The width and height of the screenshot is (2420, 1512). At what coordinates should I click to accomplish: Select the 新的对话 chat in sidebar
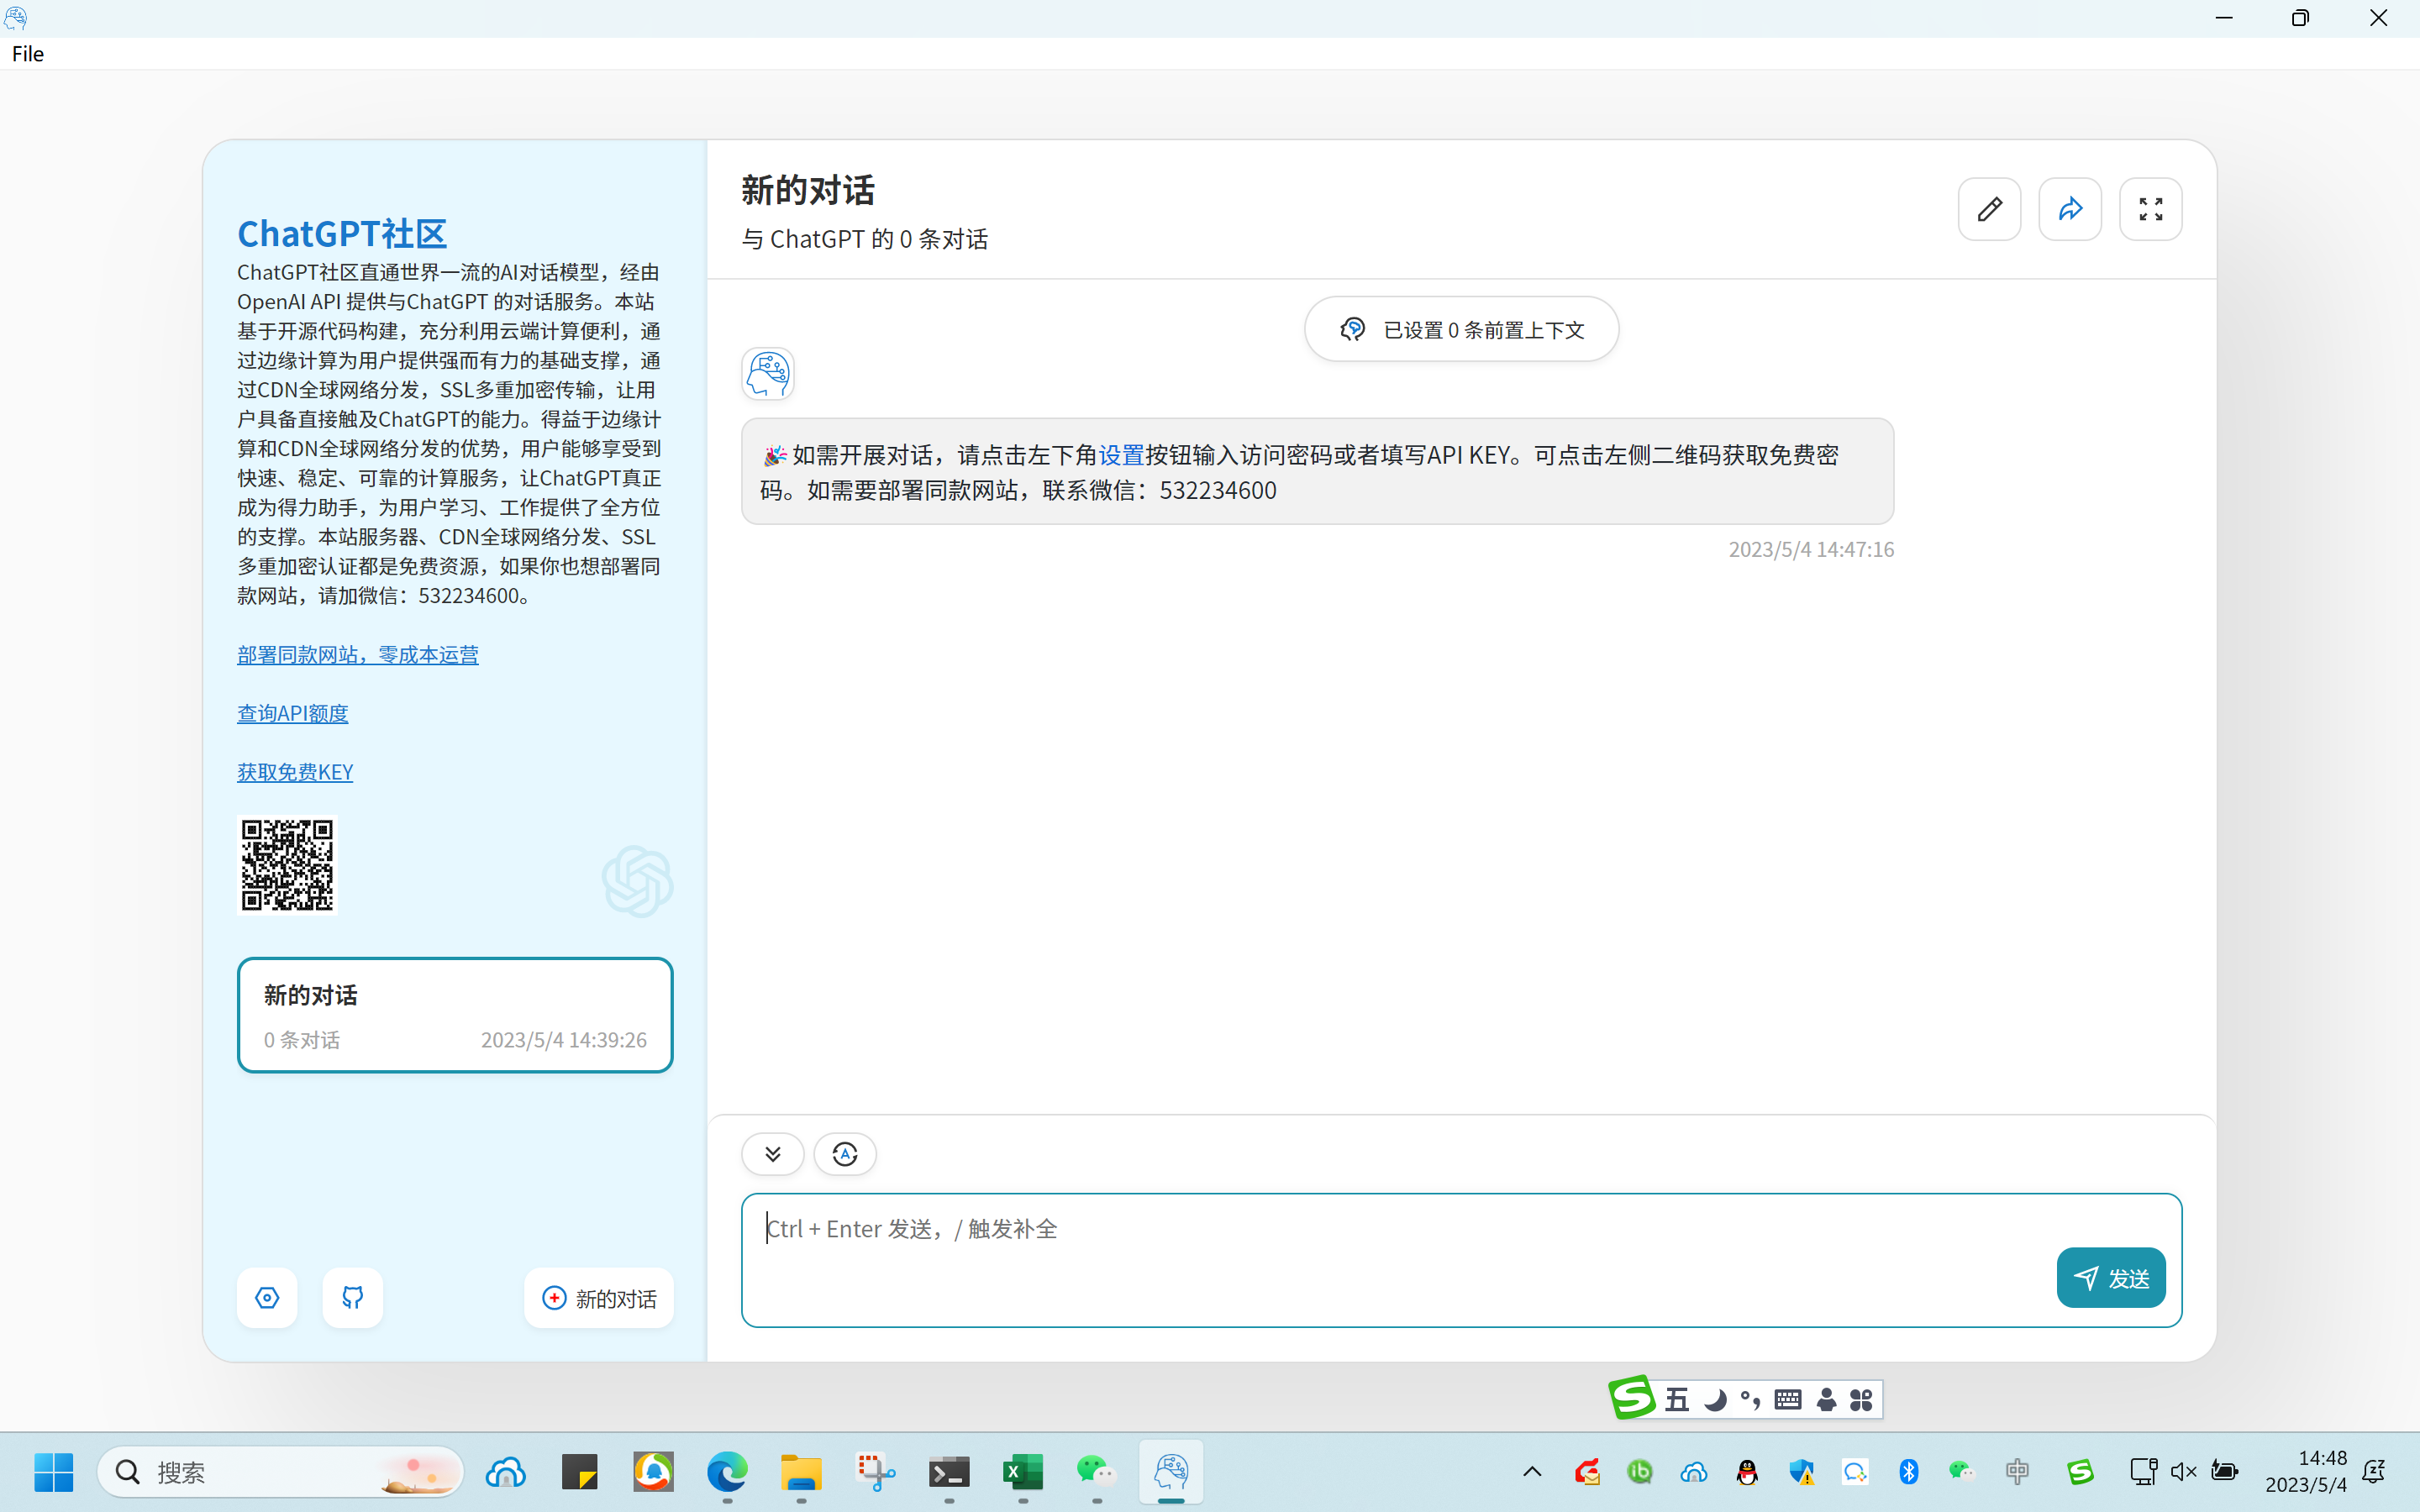tap(454, 1015)
